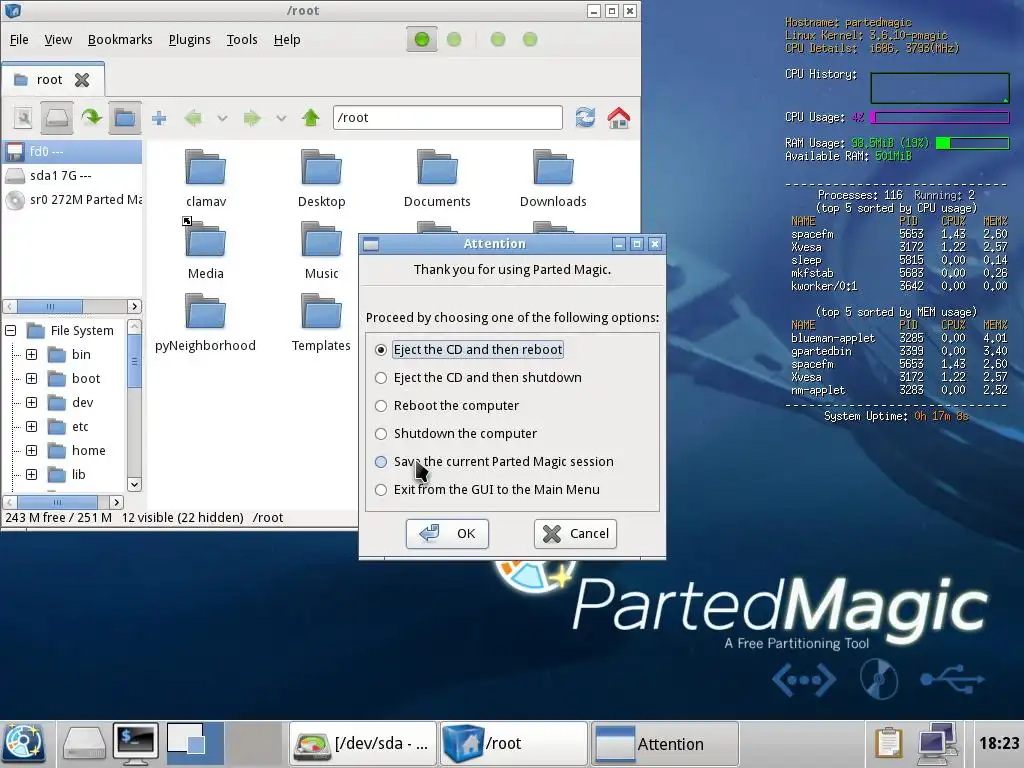This screenshot has height=768, width=1024.
Task: Choose Eject the CD and then reboot
Action: 470,349
